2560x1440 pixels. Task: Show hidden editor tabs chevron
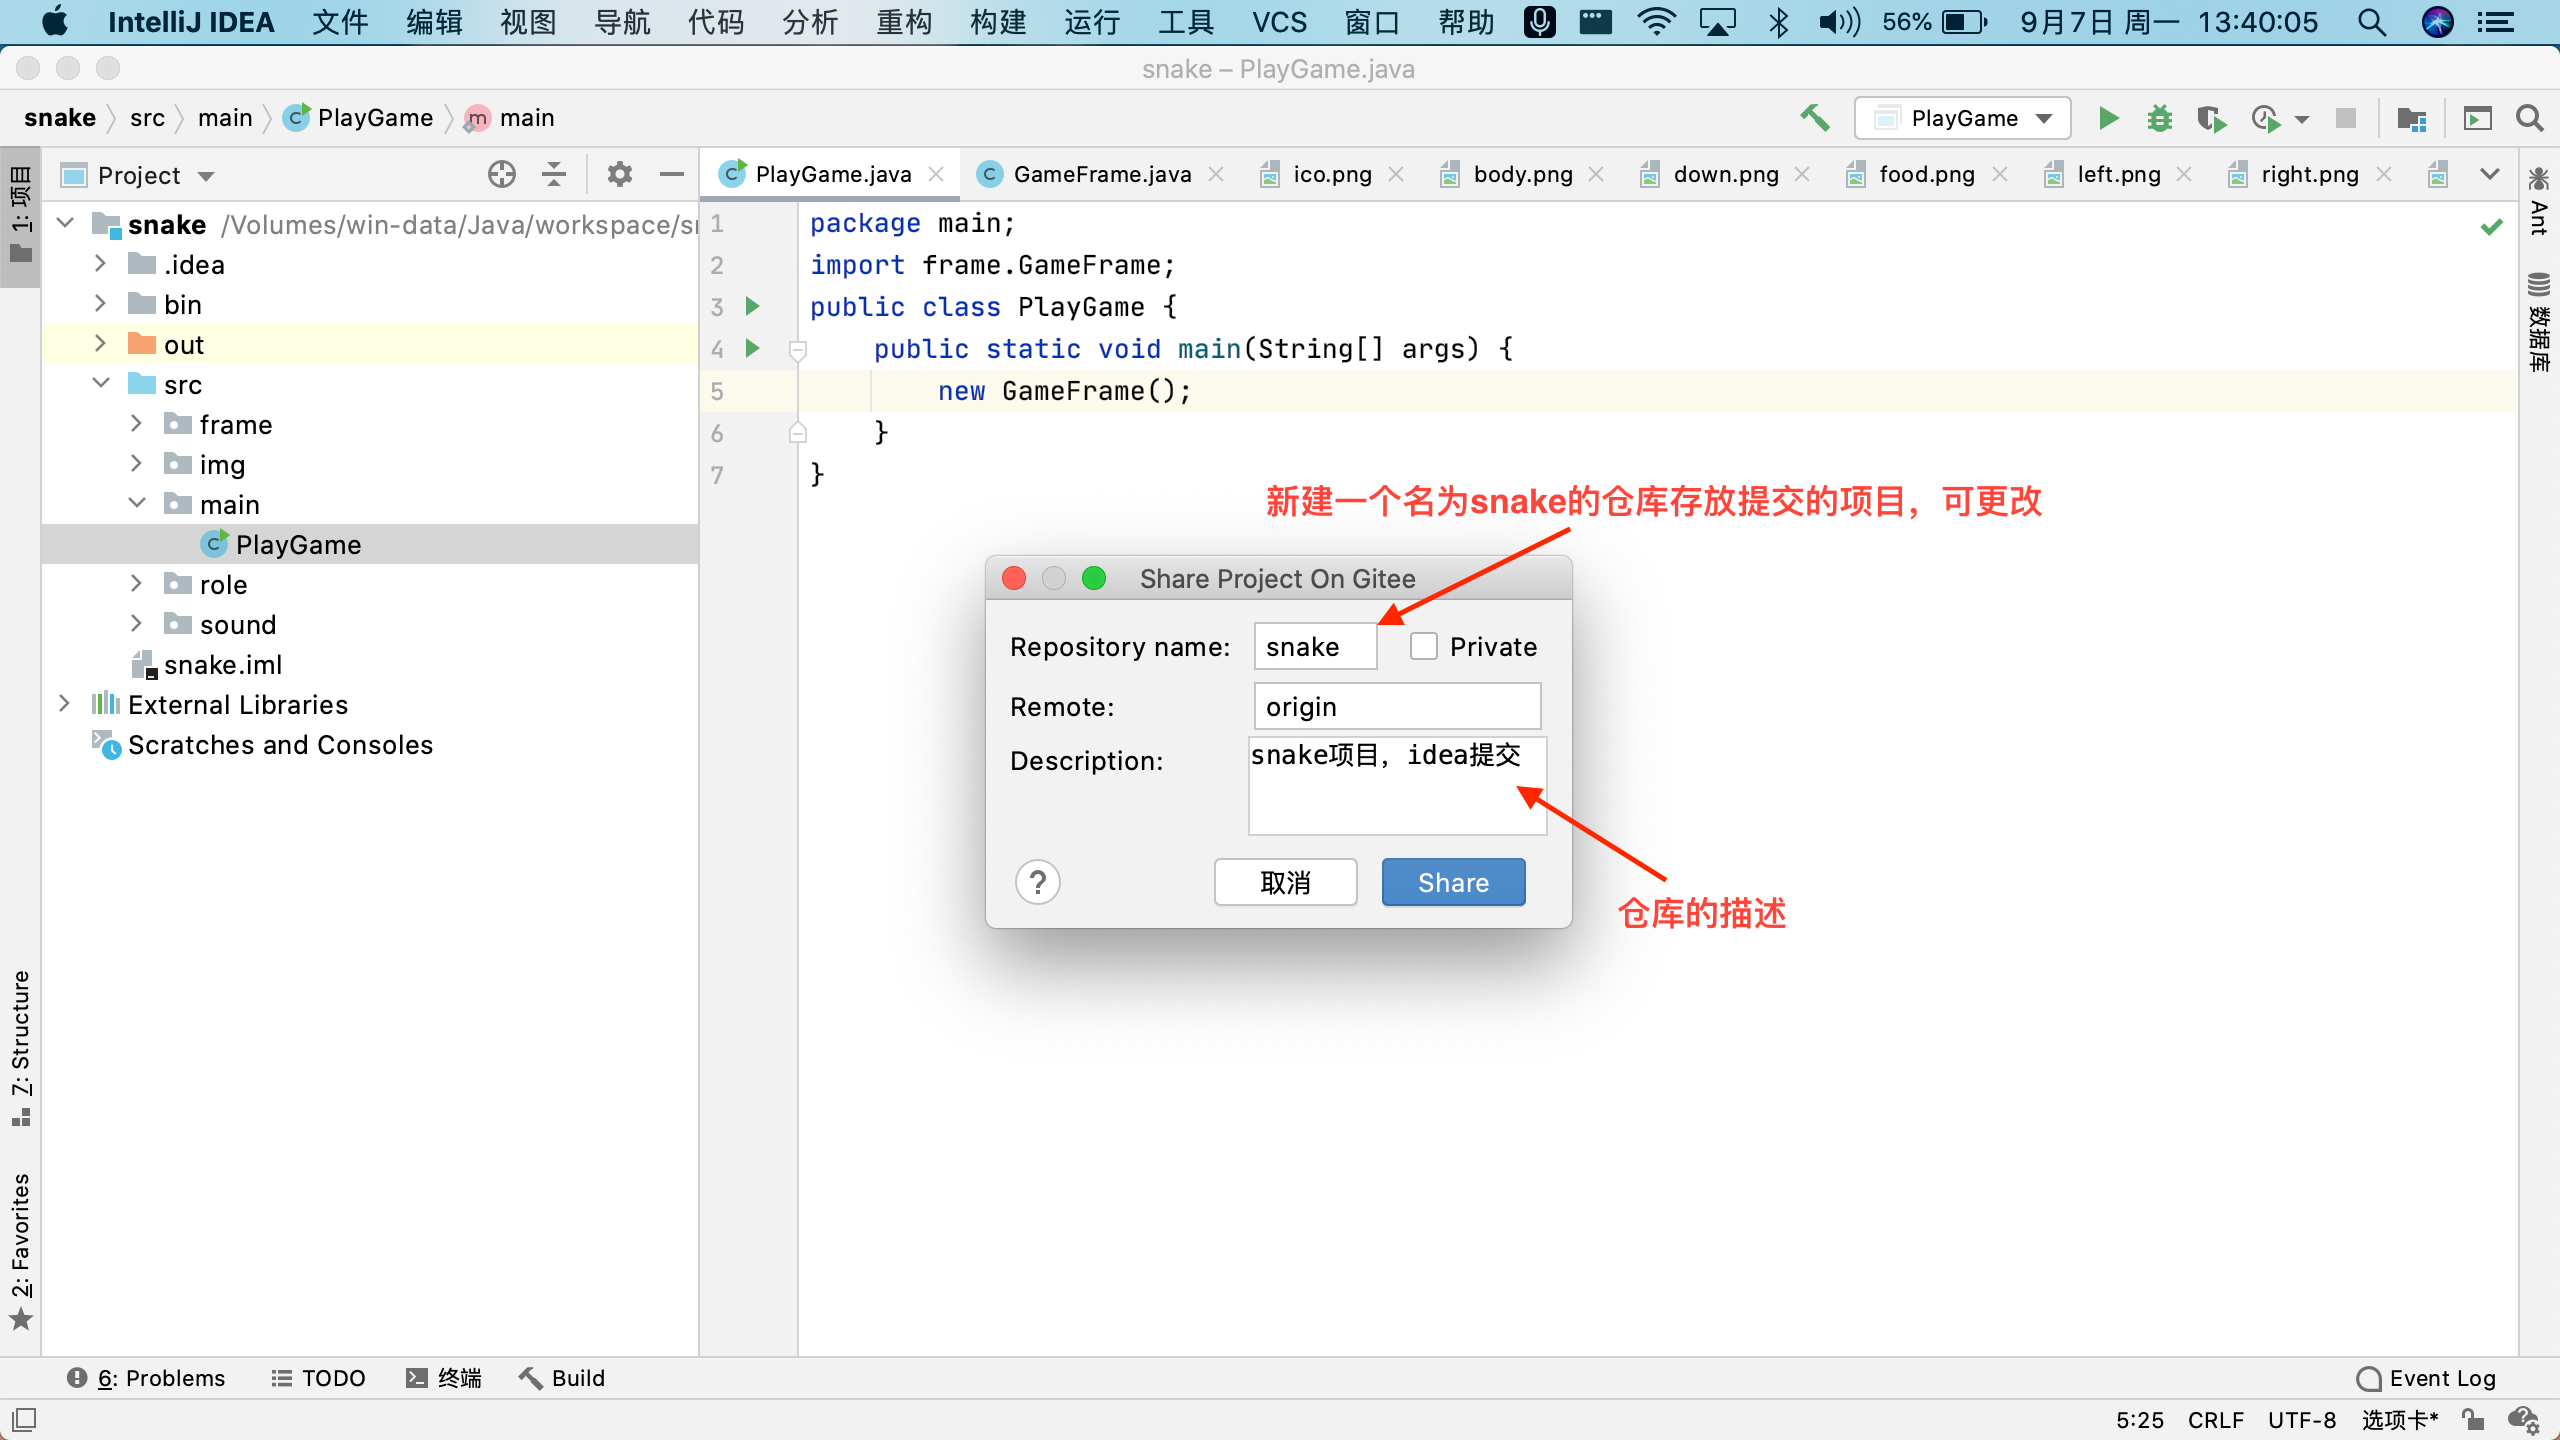[2490, 174]
